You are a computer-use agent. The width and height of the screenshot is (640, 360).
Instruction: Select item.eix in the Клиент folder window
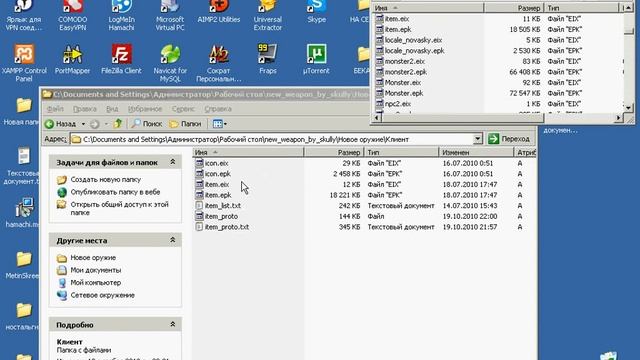tap(217, 184)
